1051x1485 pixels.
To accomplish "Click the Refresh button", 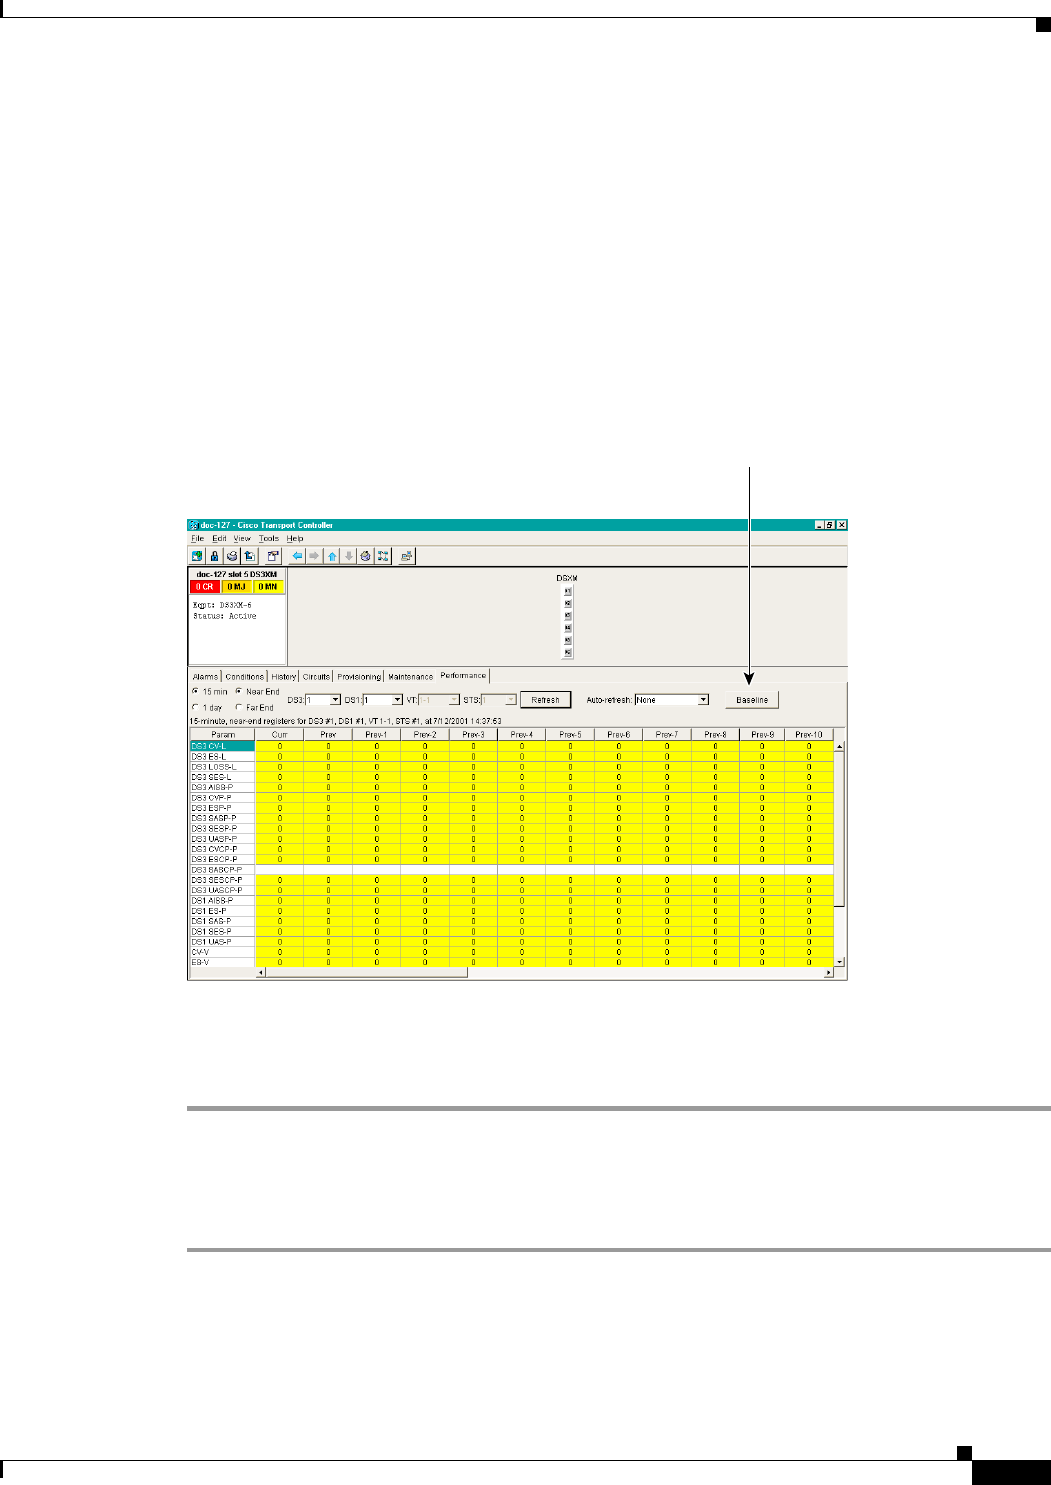I will point(545,700).
